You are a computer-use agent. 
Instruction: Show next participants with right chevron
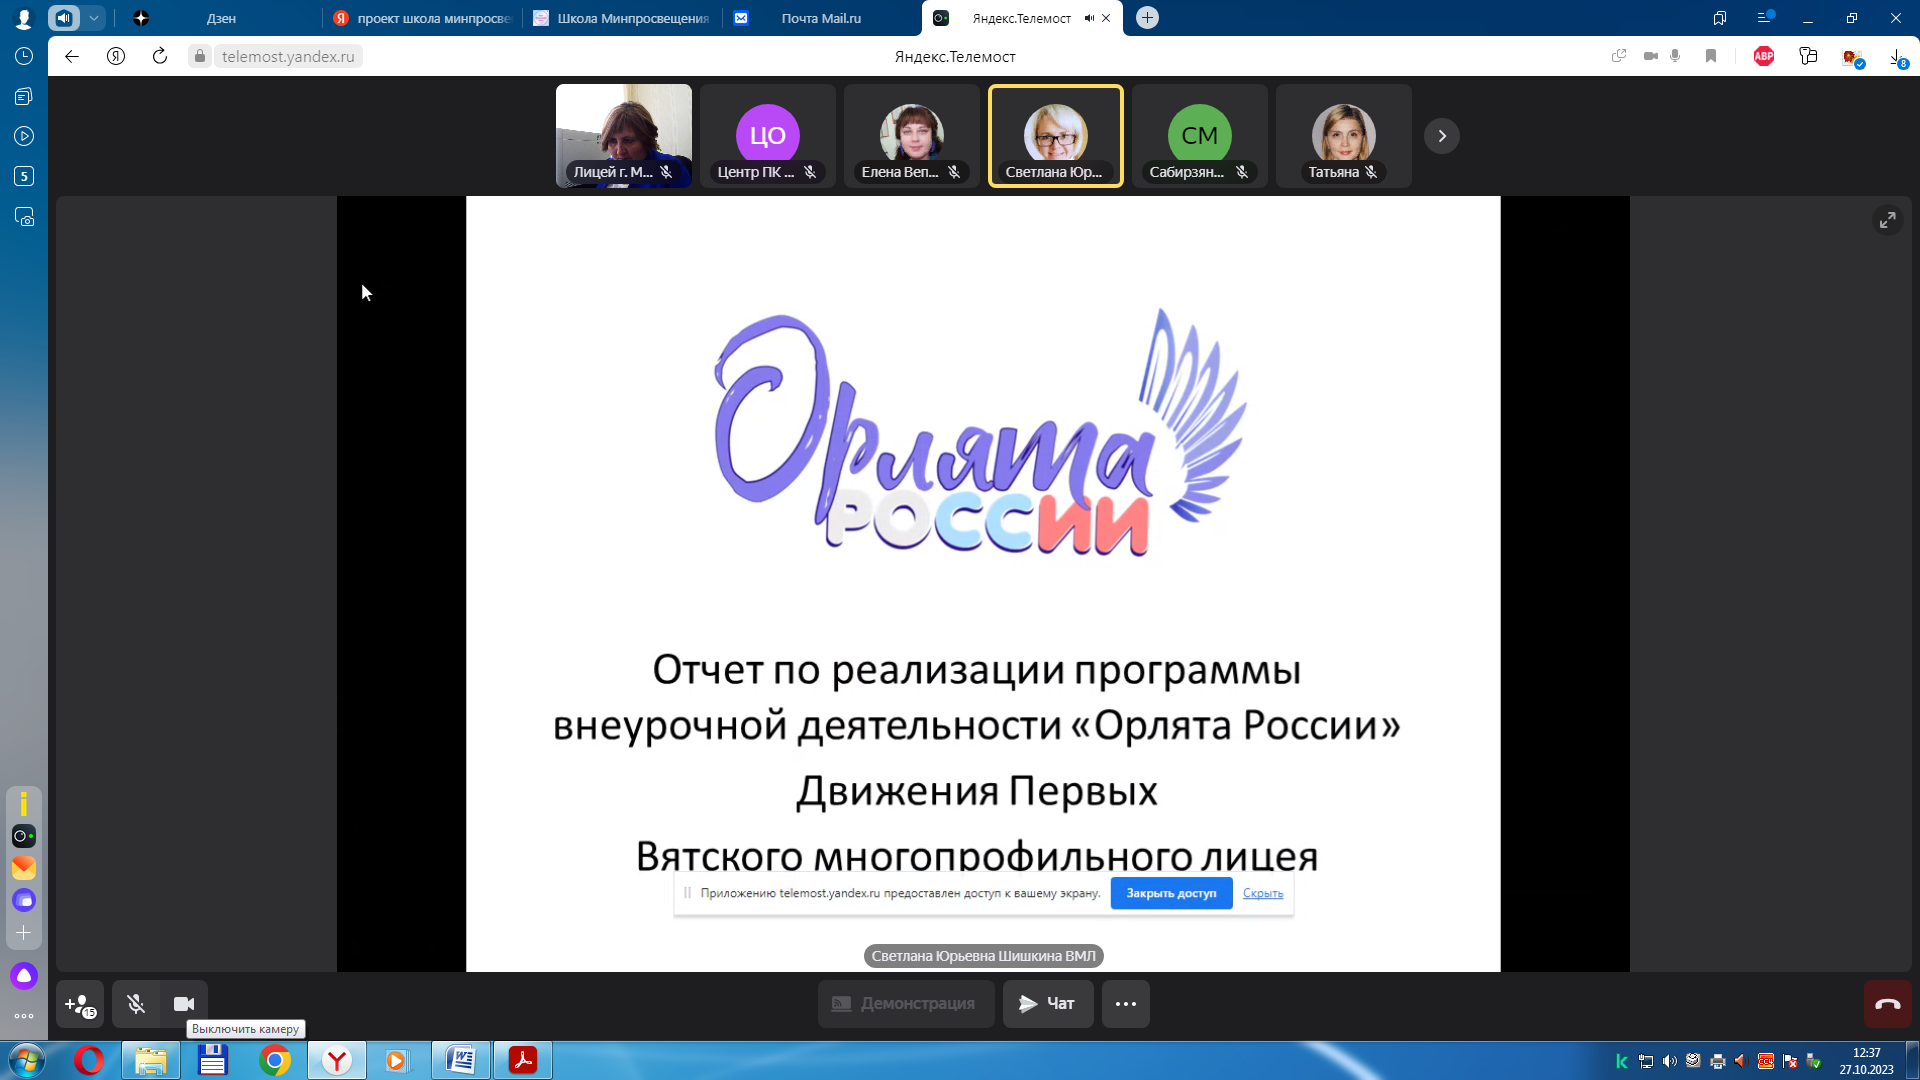tap(1442, 136)
